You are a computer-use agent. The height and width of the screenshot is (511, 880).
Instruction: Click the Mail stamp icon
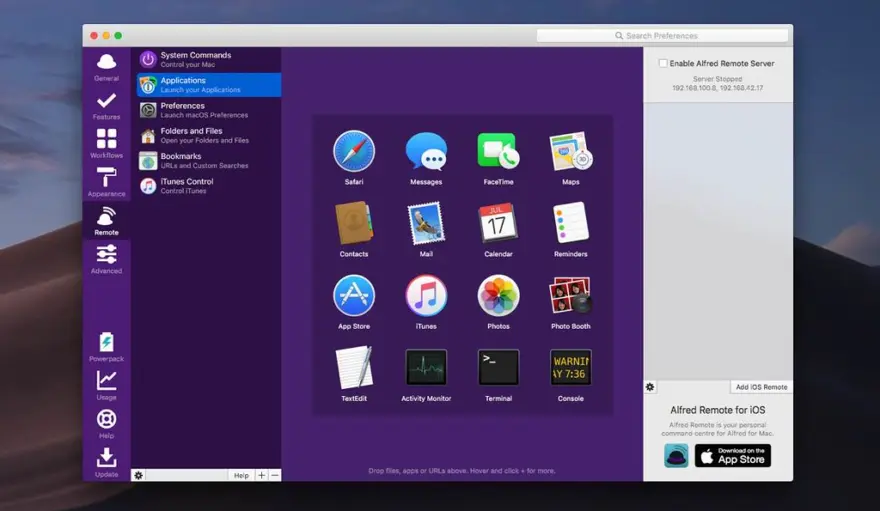click(426, 223)
